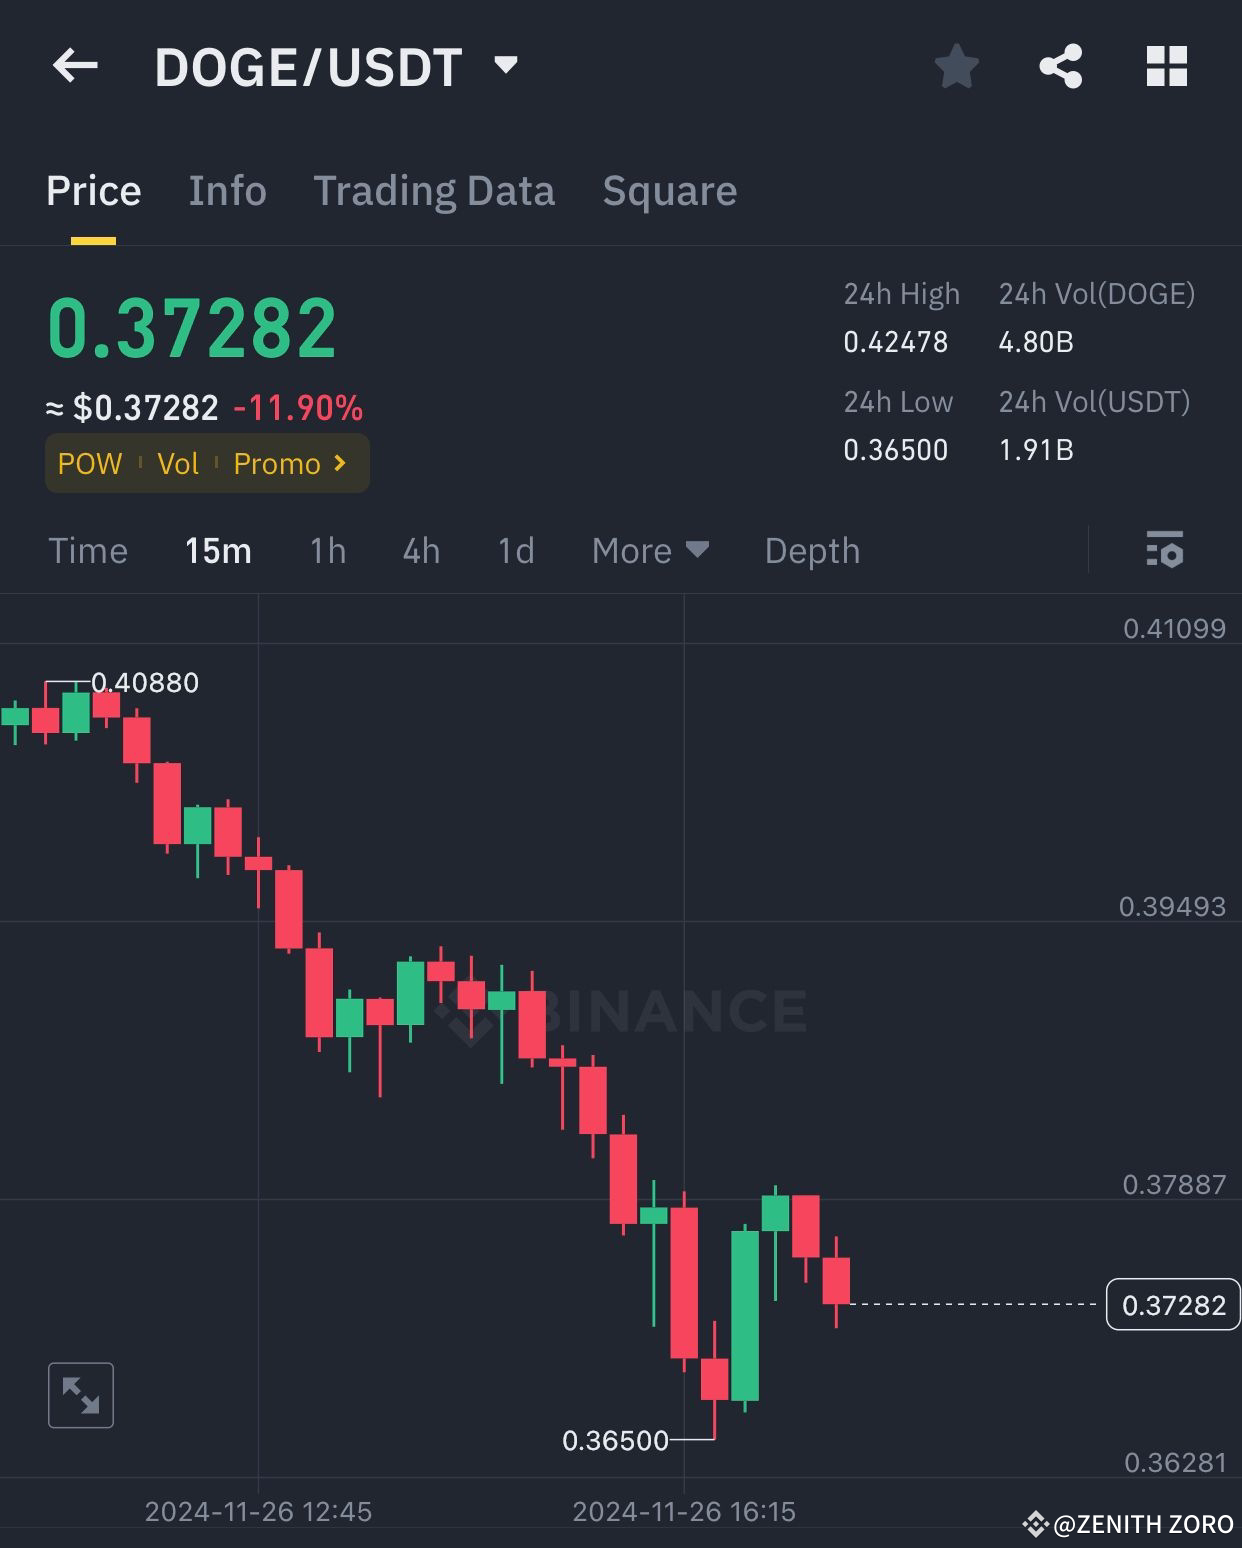1242x1548 pixels.
Task: Switch chart to 1h interval
Action: (327, 550)
